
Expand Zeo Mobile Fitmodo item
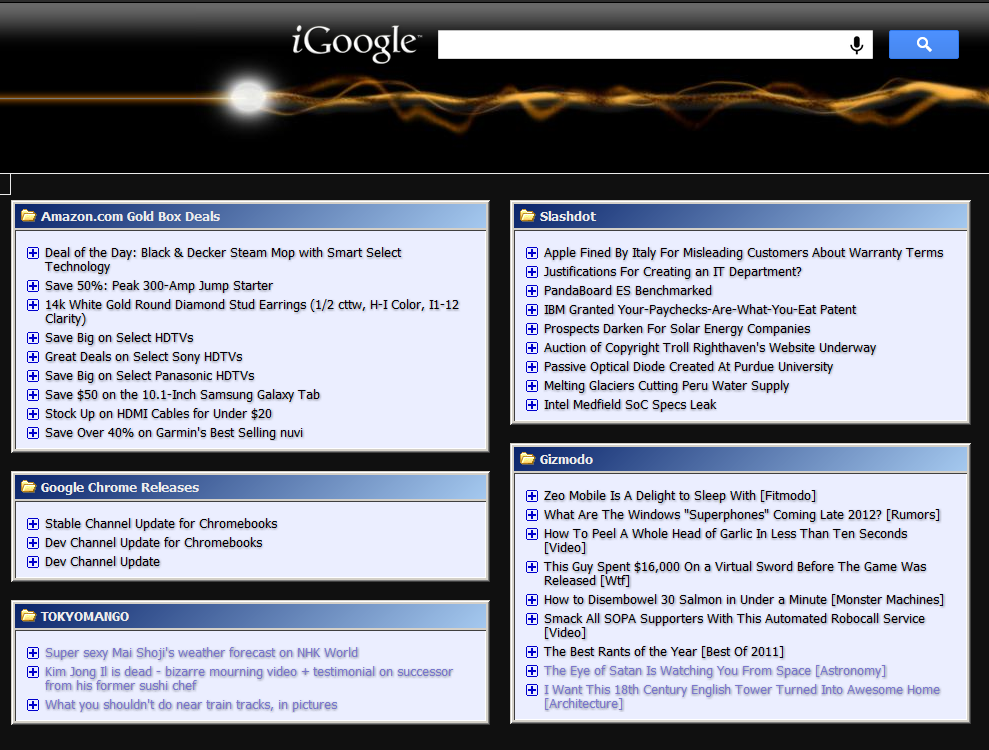point(532,496)
